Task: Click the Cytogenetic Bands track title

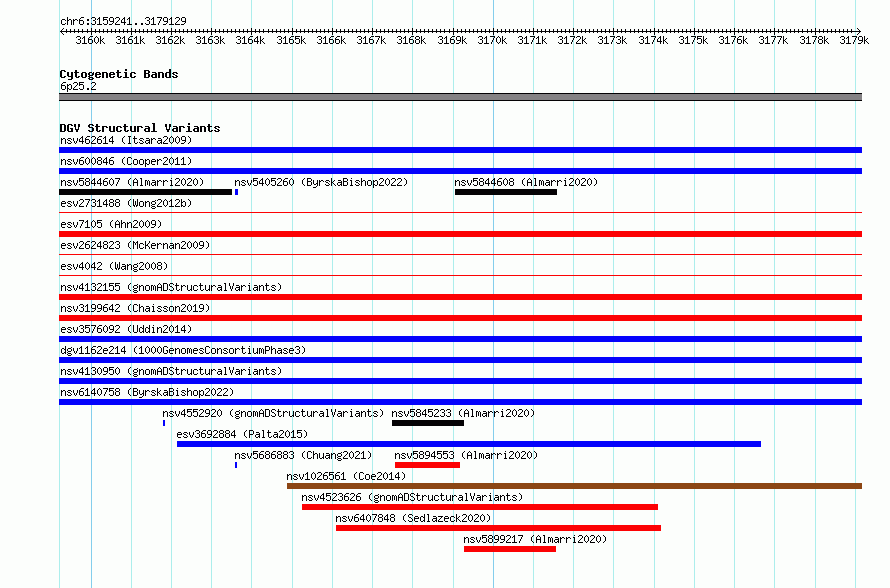Action: (x=119, y=74)
